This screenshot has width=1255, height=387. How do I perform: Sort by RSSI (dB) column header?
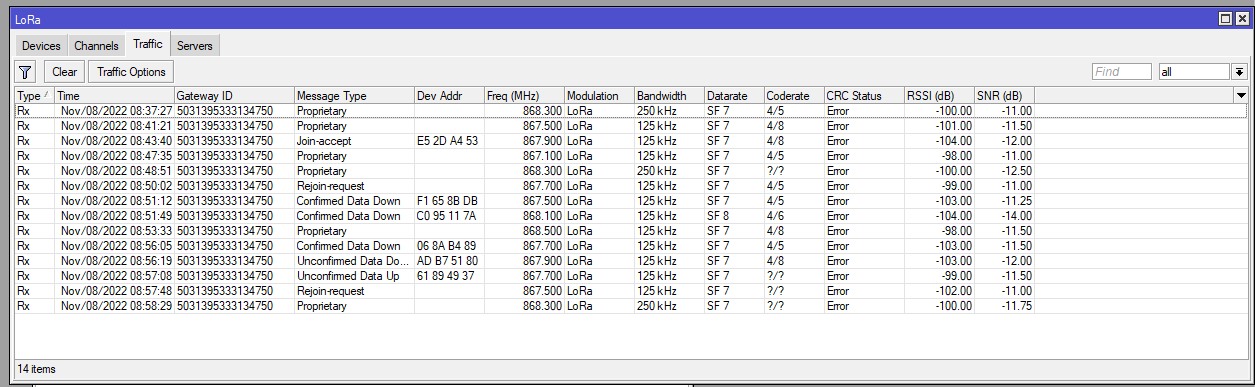coord(939,95)
